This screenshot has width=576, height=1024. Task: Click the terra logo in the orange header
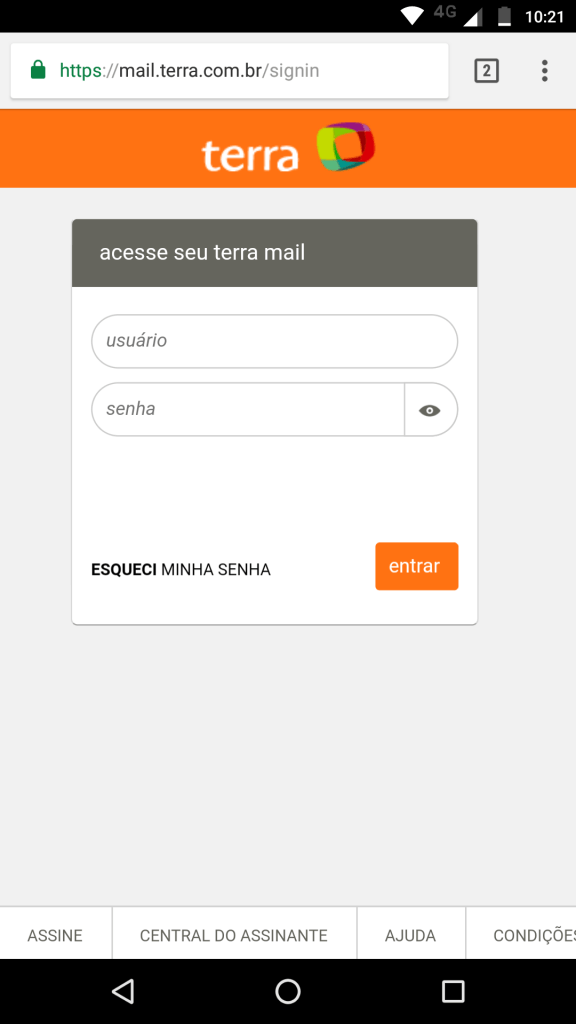pyautogui.click(x=287, y=150)
